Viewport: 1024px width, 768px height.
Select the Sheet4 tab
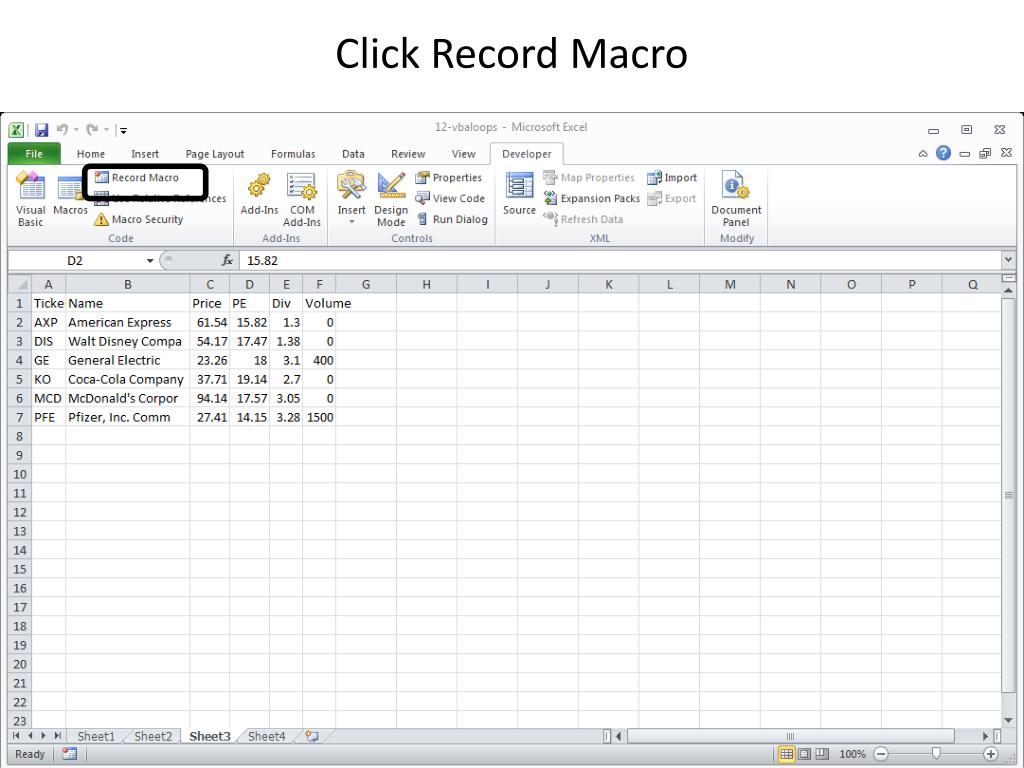pyautogui.click(x=266, y=736)
